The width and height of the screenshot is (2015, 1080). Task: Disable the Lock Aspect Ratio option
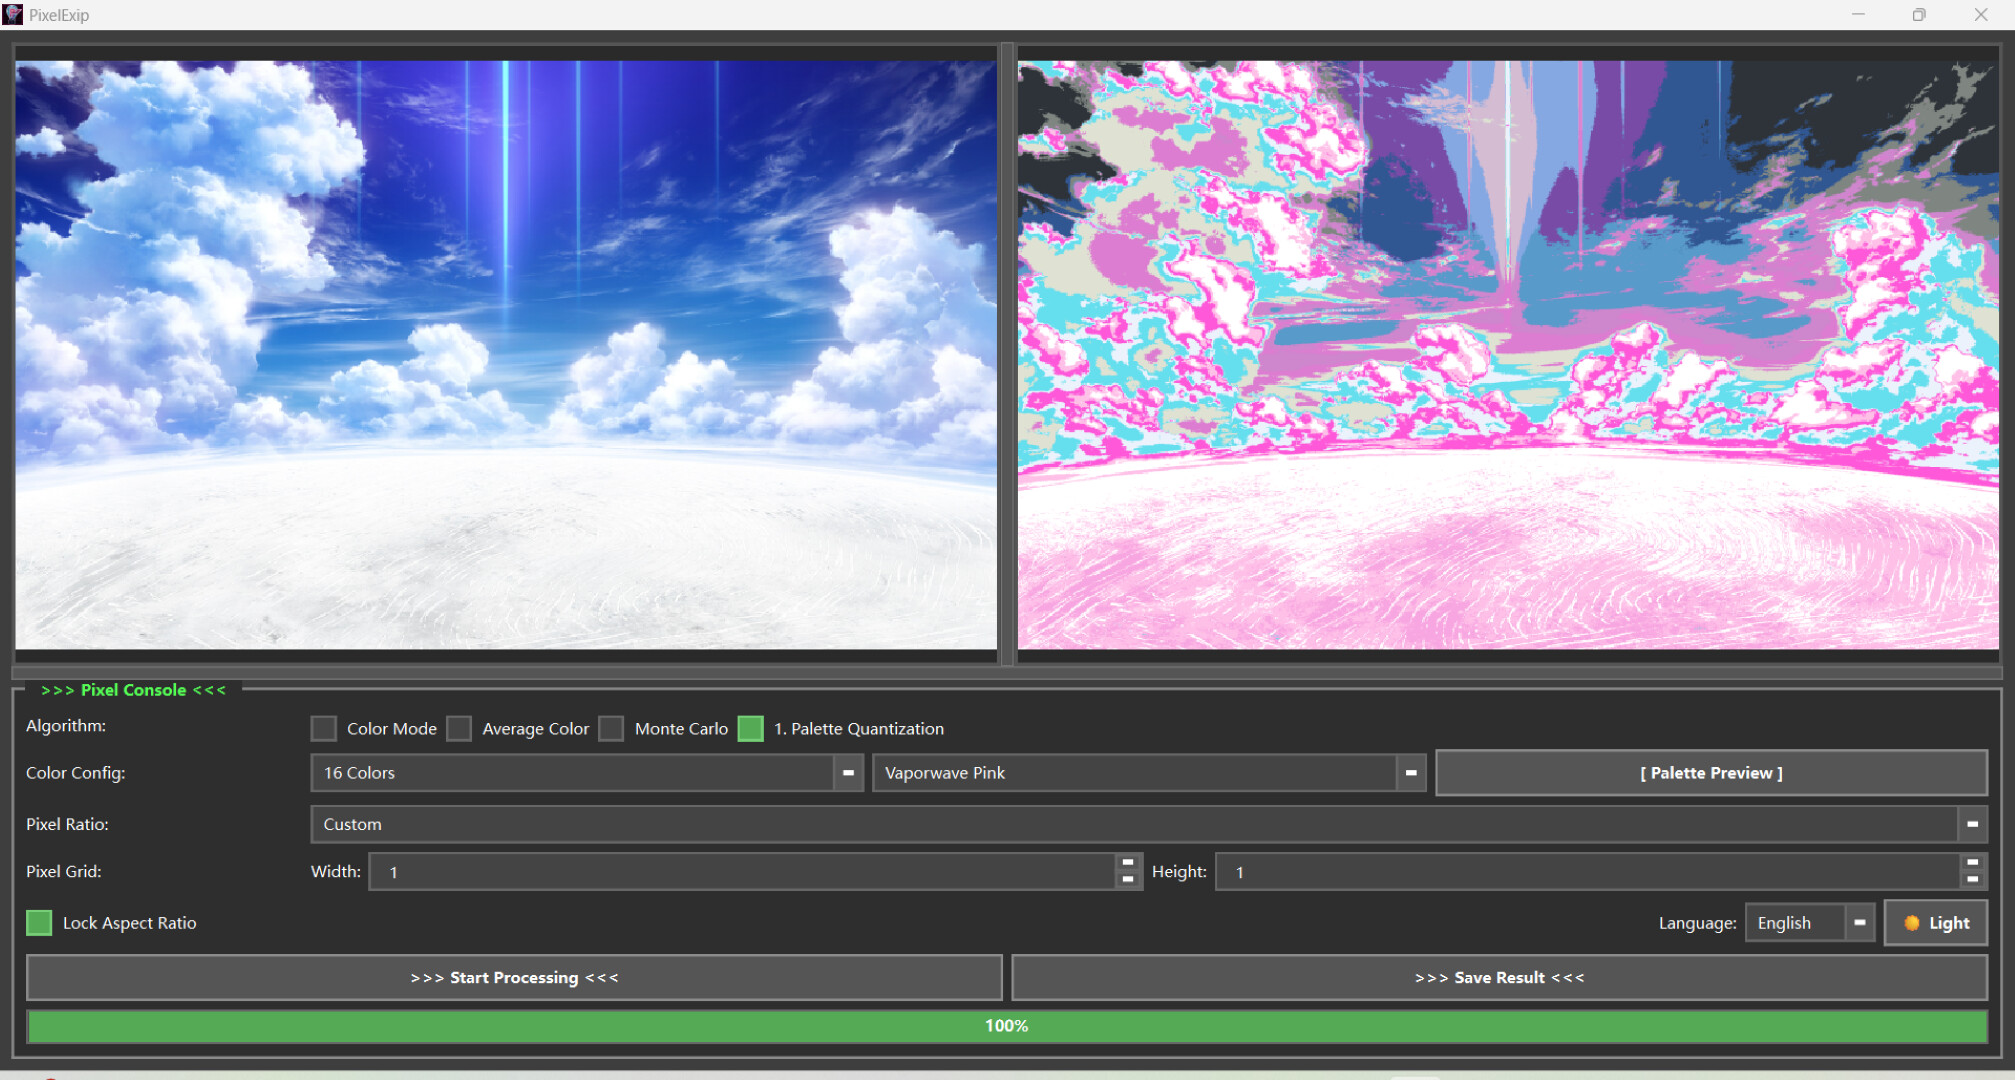[39, 922]
